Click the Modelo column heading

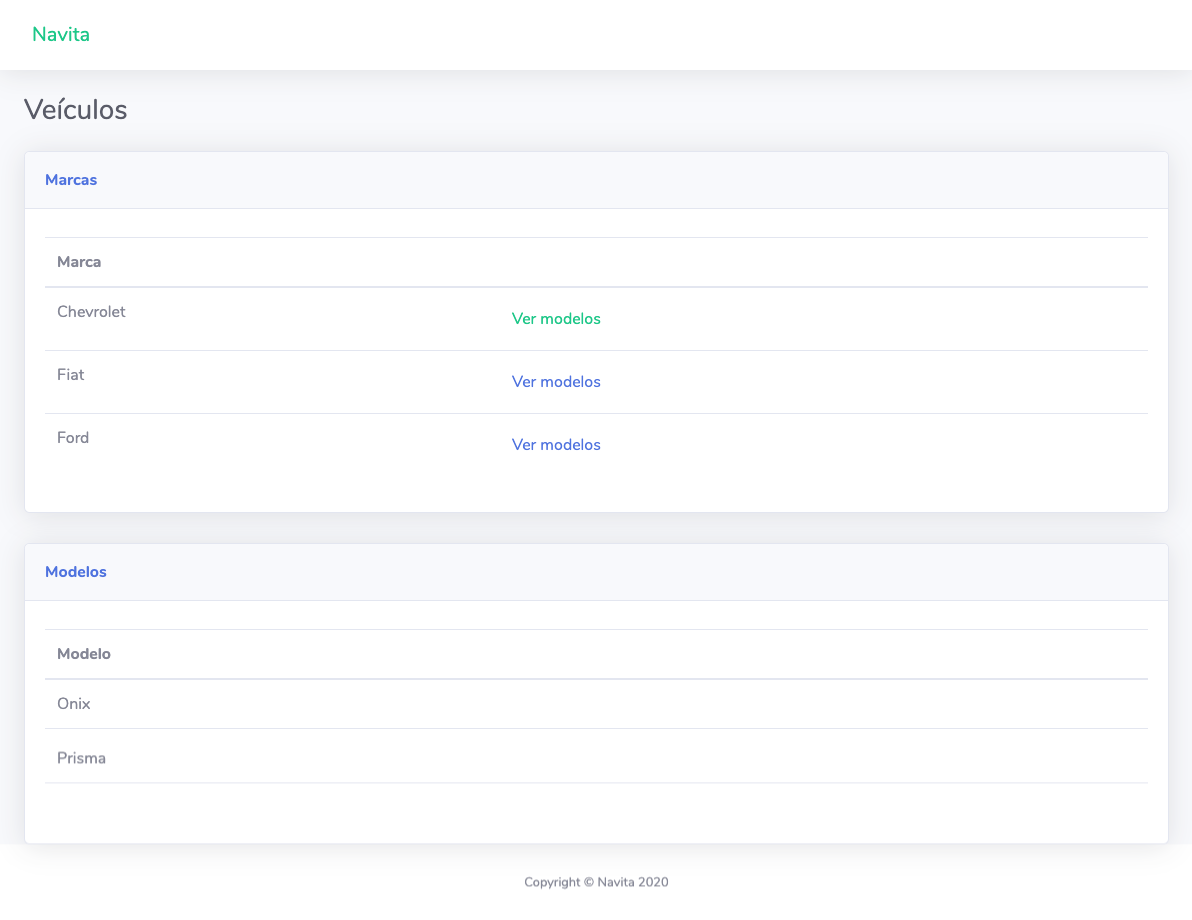pyautogui.click(x=84, y=653)
